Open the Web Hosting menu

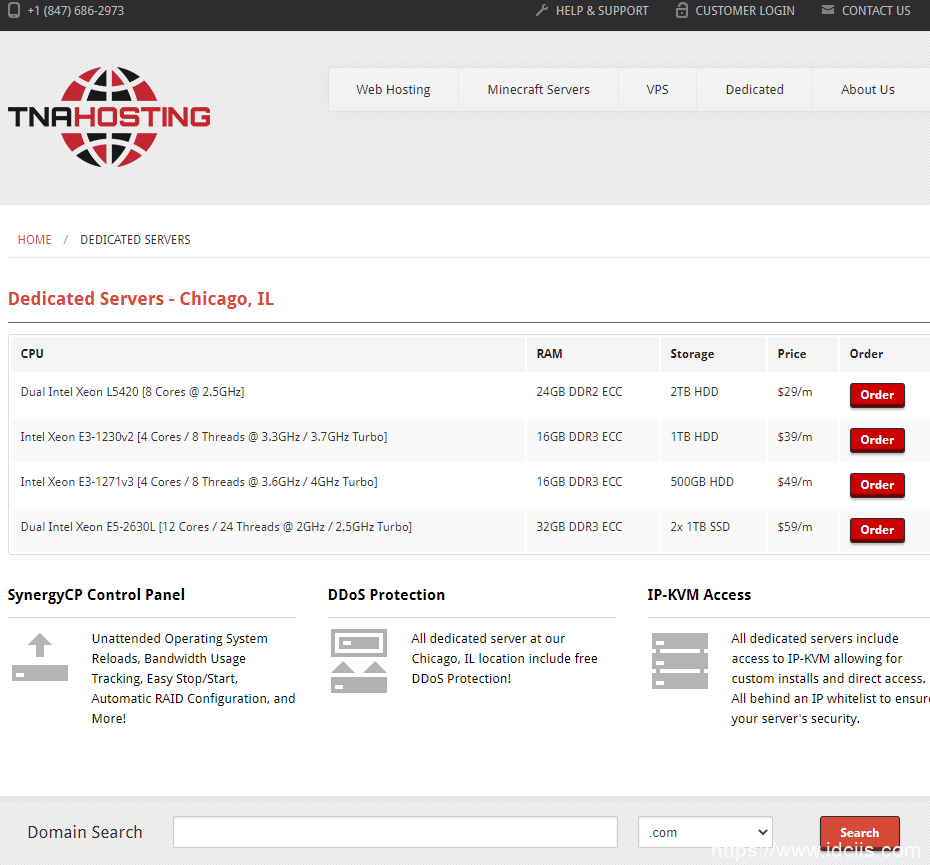[393, 89]
